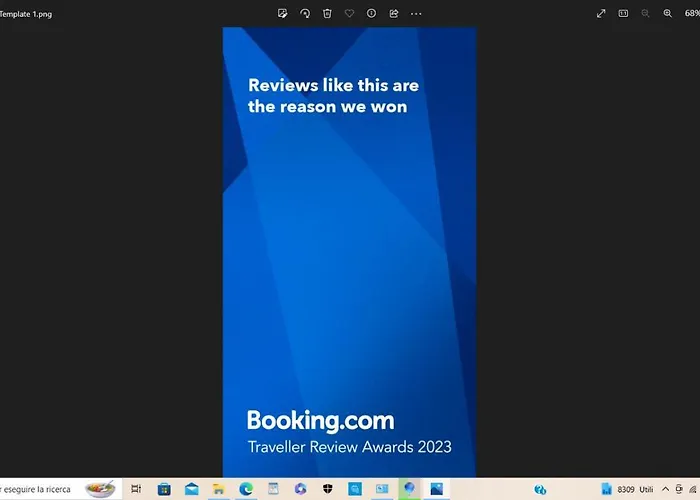700x500 pixels.
Task: Click the Template 1.png file name
Action: [x=25, y=14]
